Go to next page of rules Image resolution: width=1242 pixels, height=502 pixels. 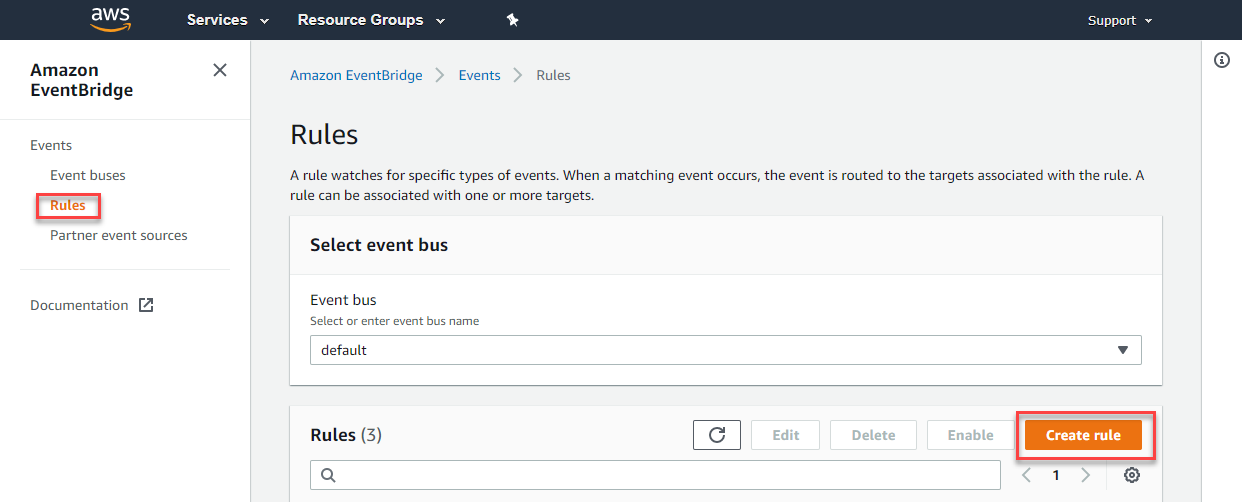(1085, 475)
